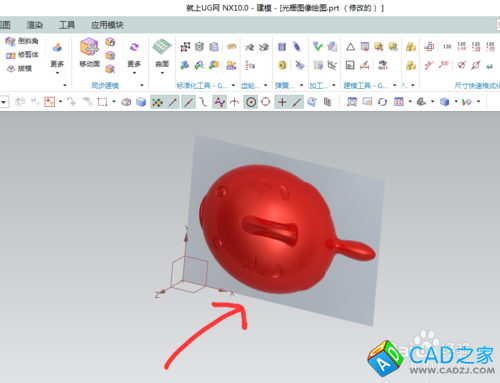Image resolution: width=500 pixels, height=383 pixels.
Task: Expand the 弹簧 group arrow
Action: click(x=301, y=85)
